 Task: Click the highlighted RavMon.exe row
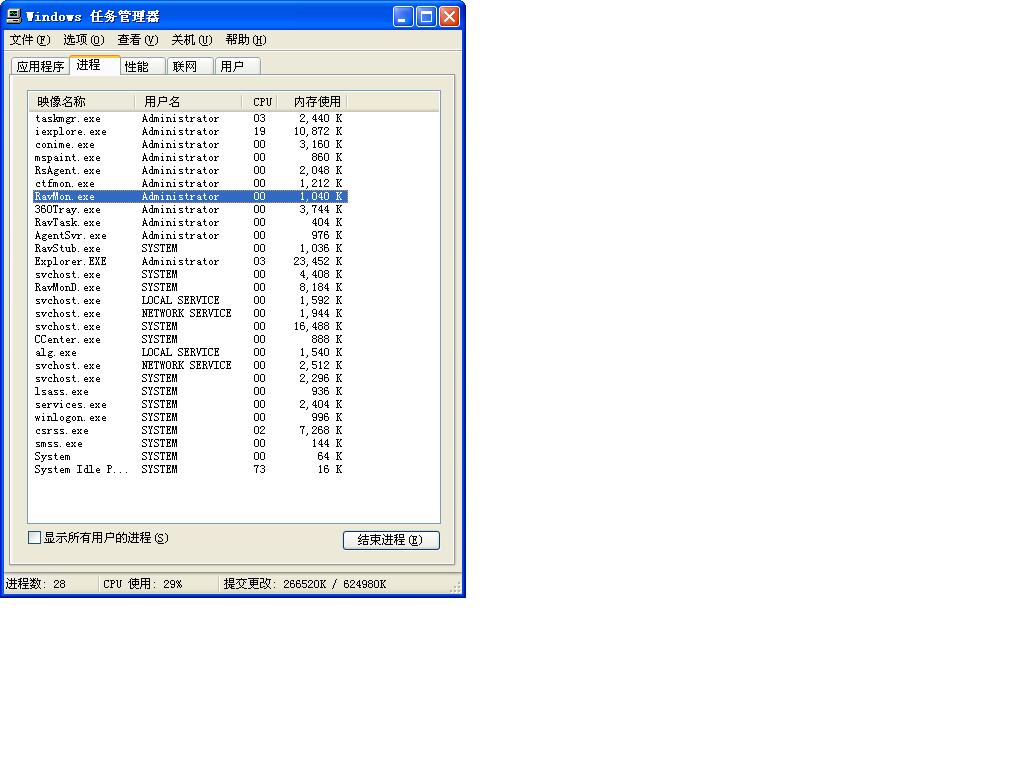[189, 197]
